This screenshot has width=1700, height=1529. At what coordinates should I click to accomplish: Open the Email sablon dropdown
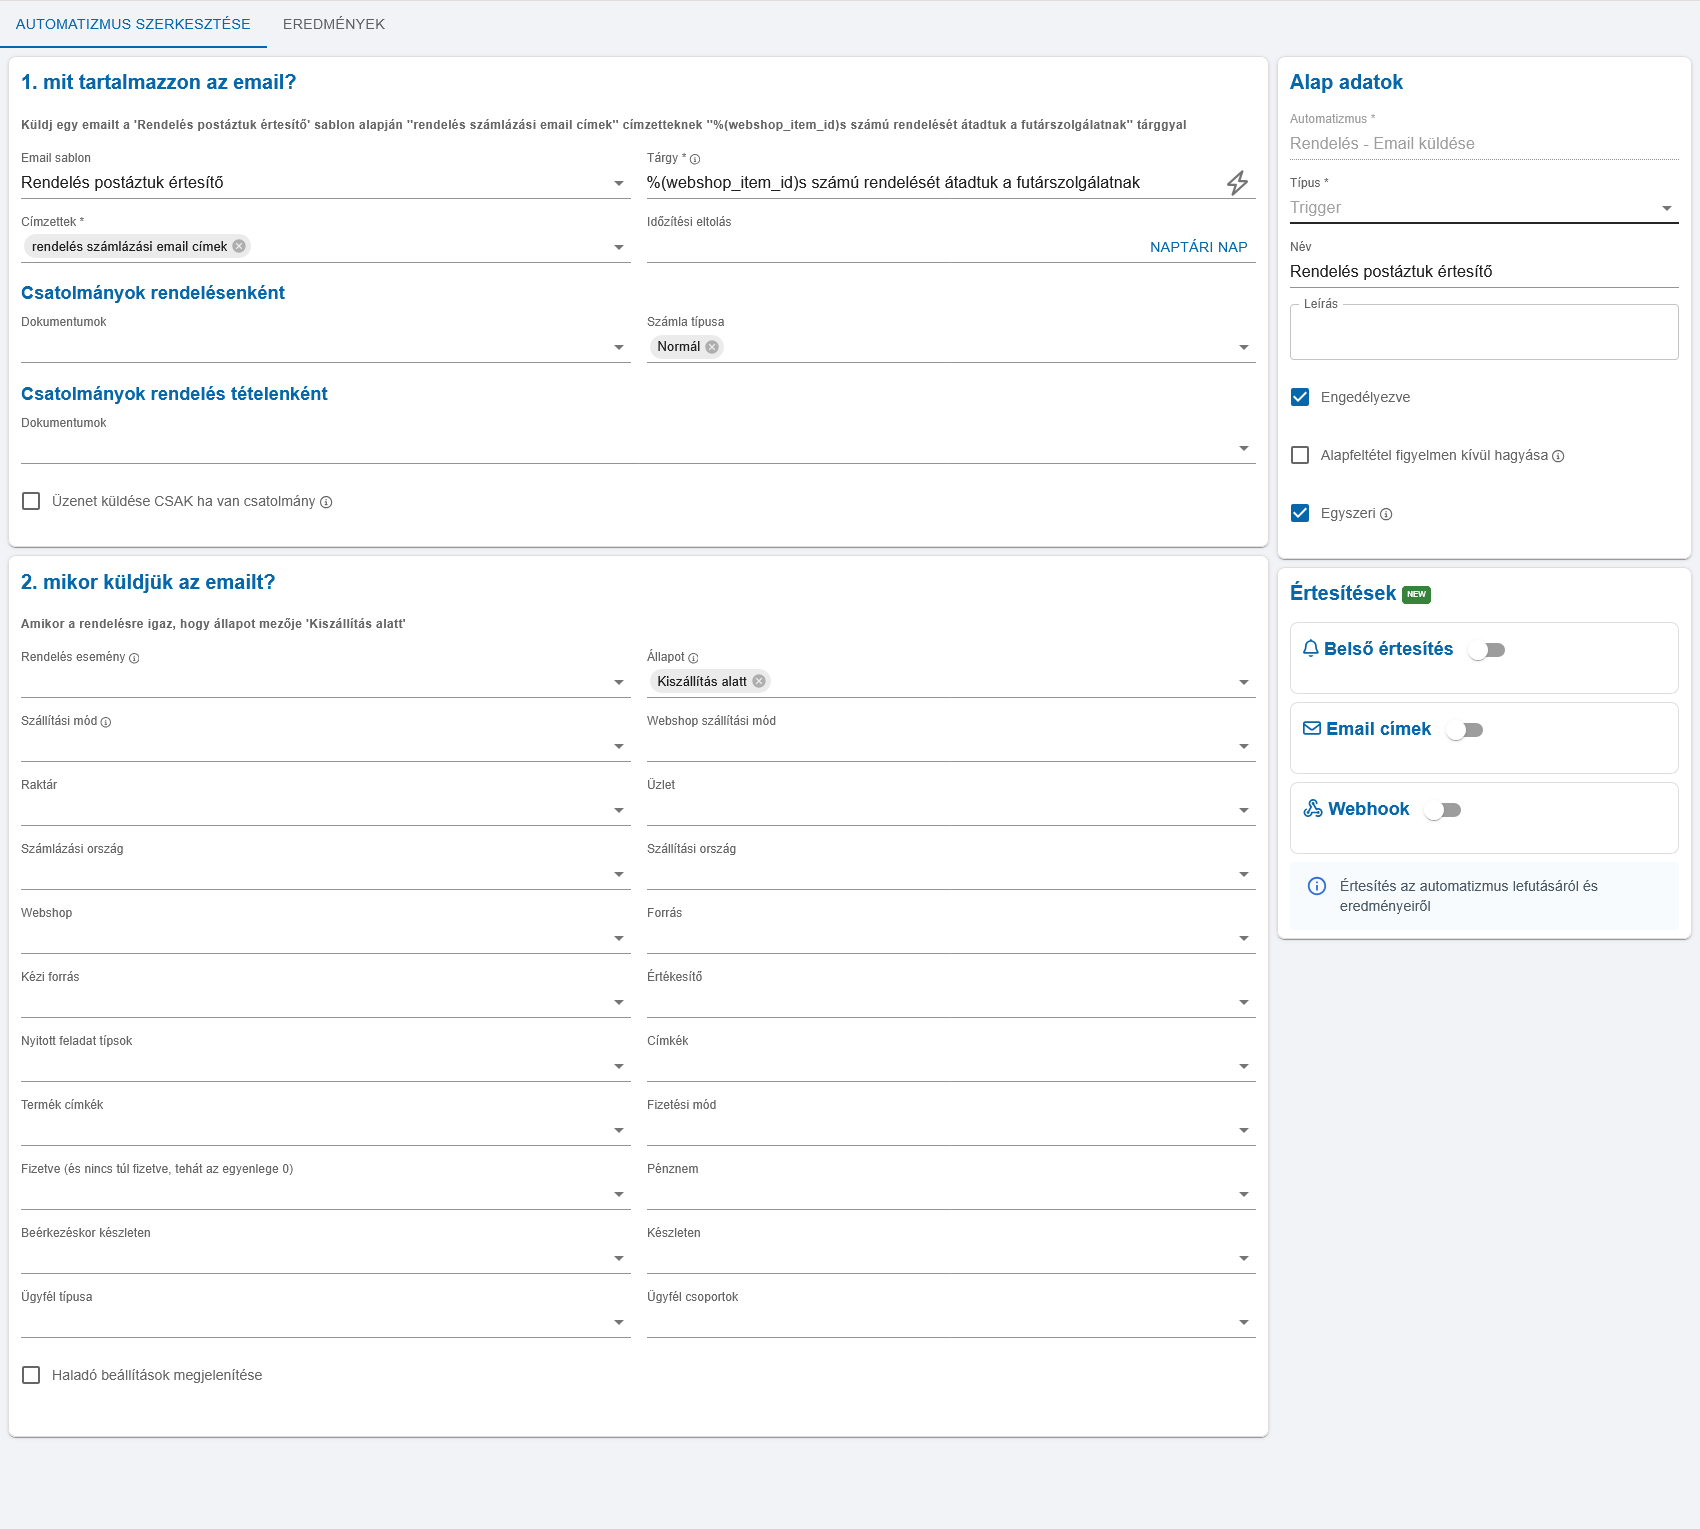click(325, 183)
